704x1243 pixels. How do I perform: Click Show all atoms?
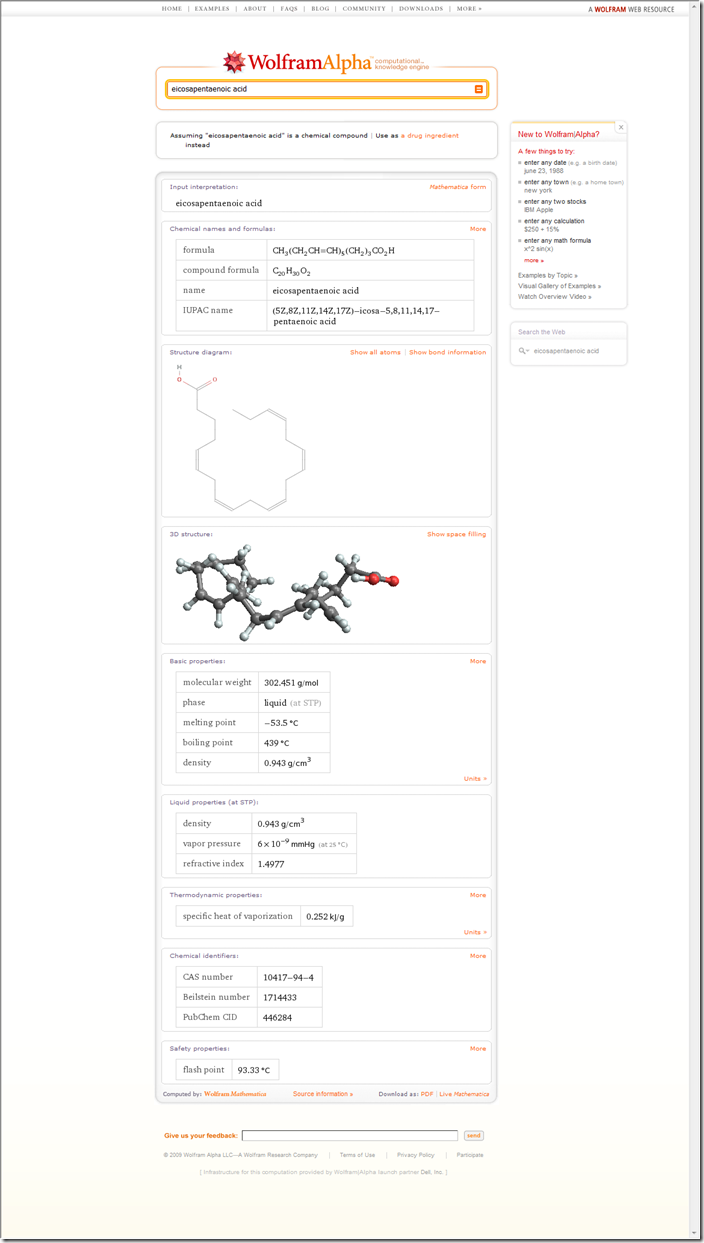coord(375,352)
